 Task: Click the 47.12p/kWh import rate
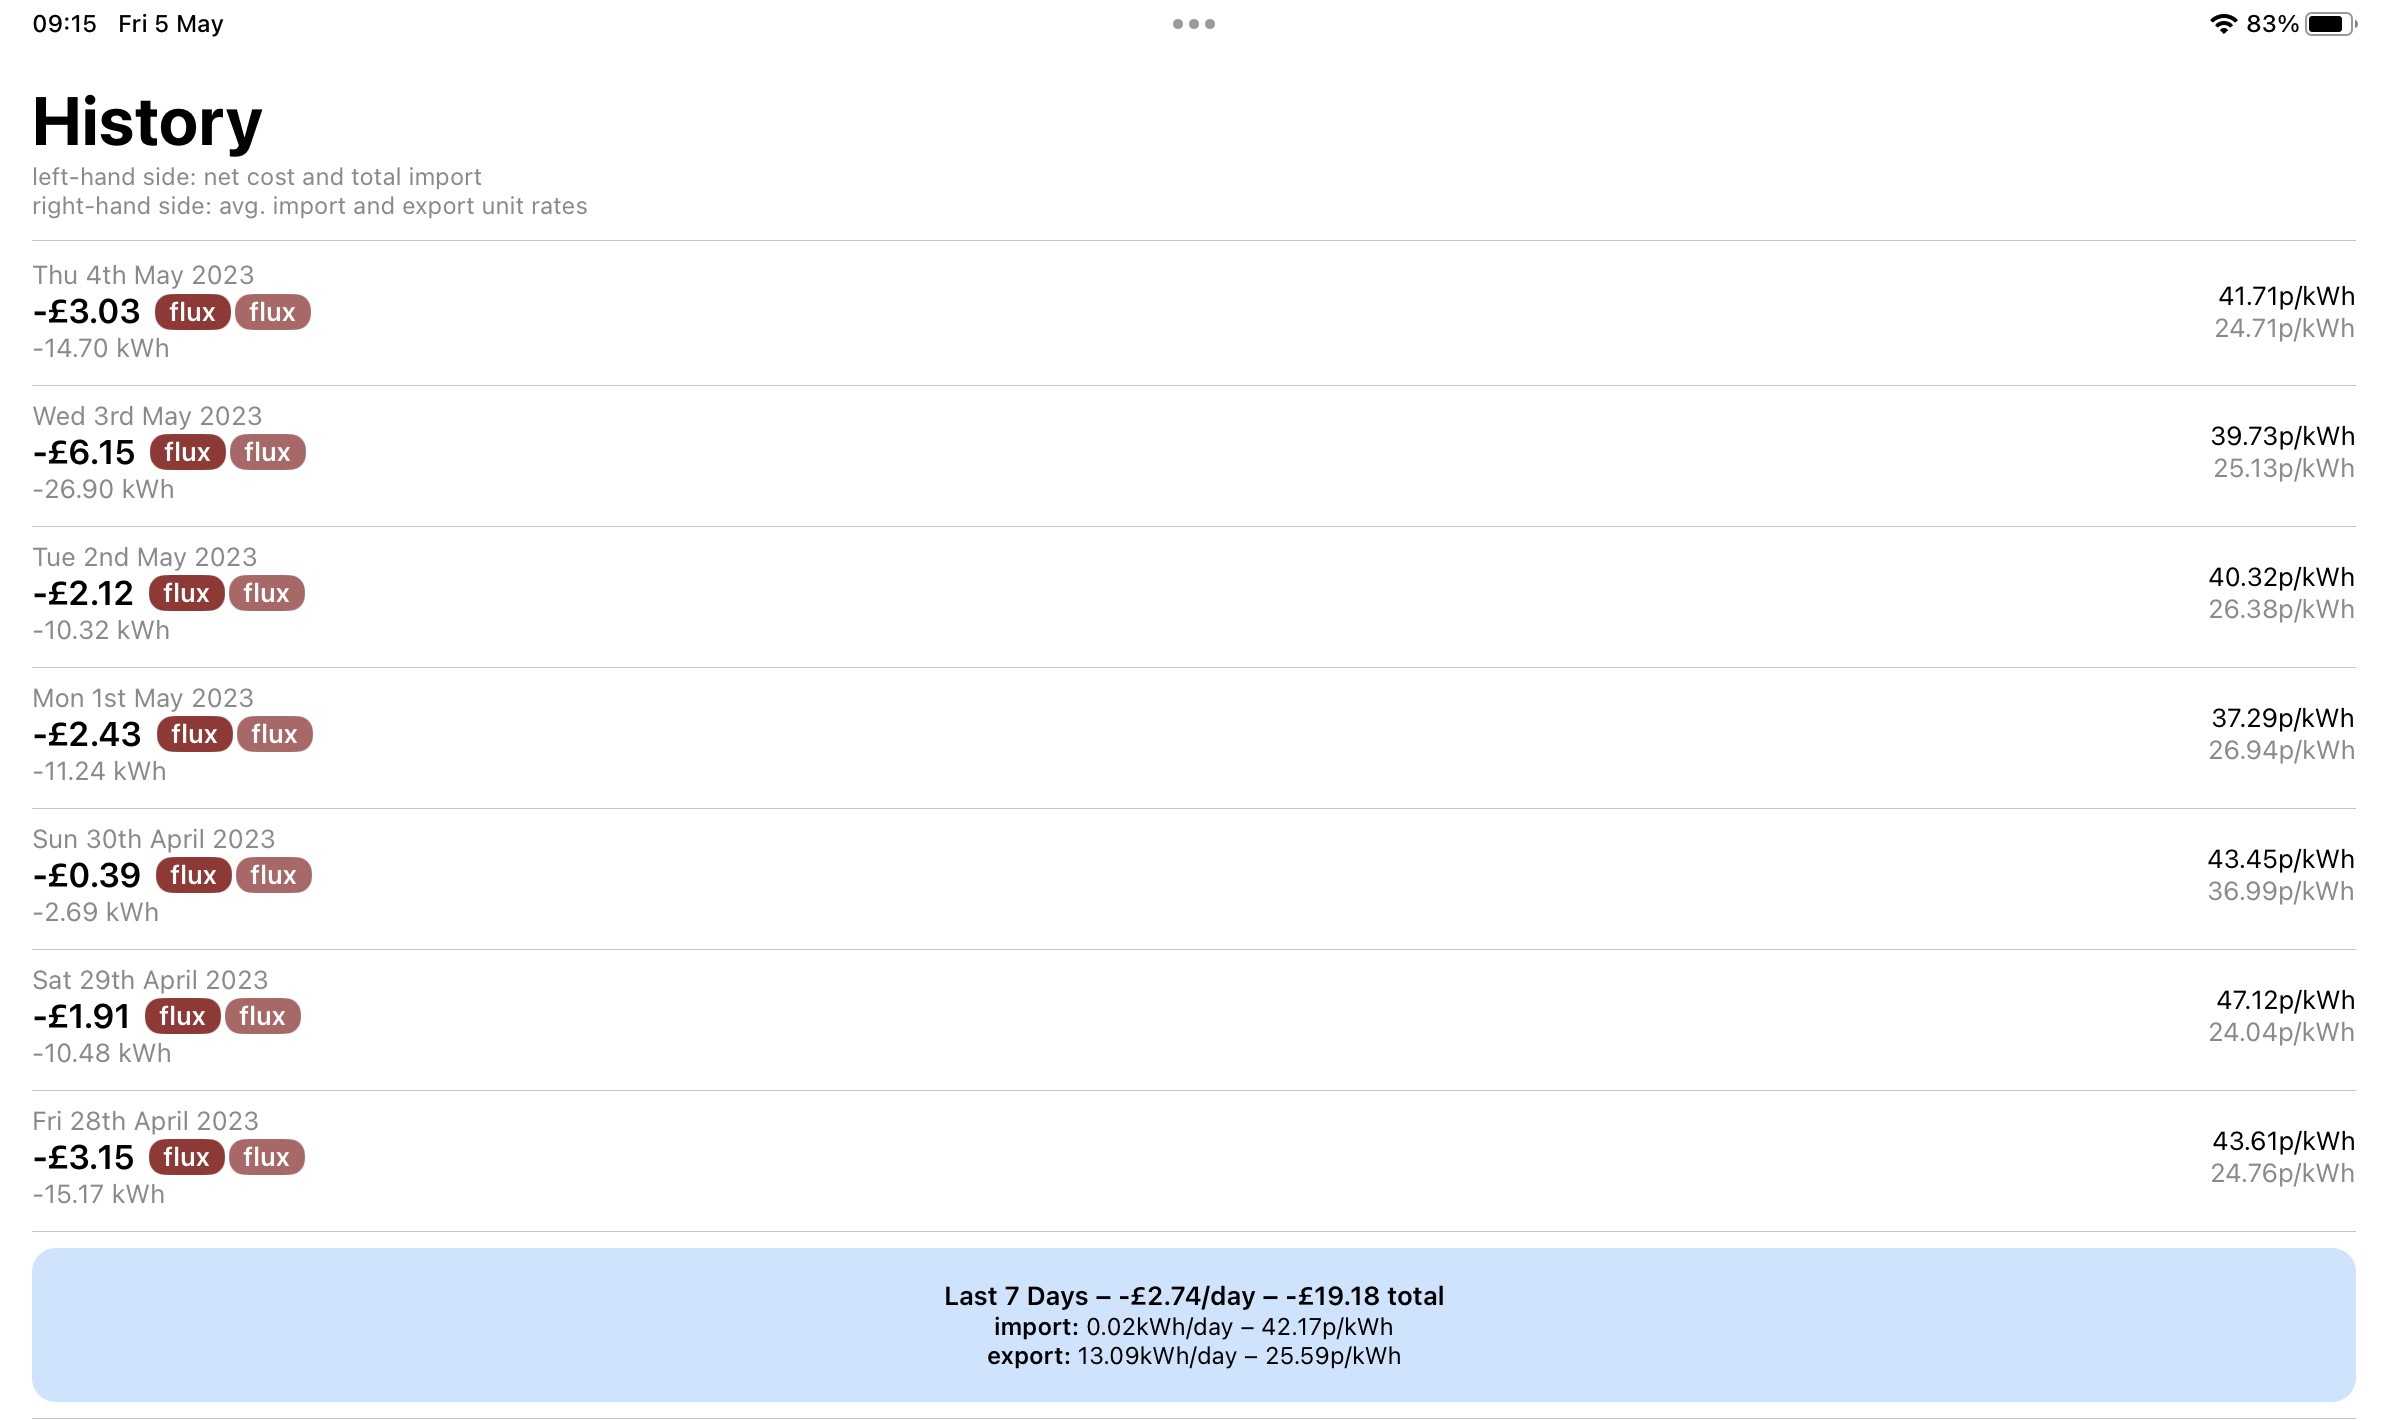coord(2285,1001)
